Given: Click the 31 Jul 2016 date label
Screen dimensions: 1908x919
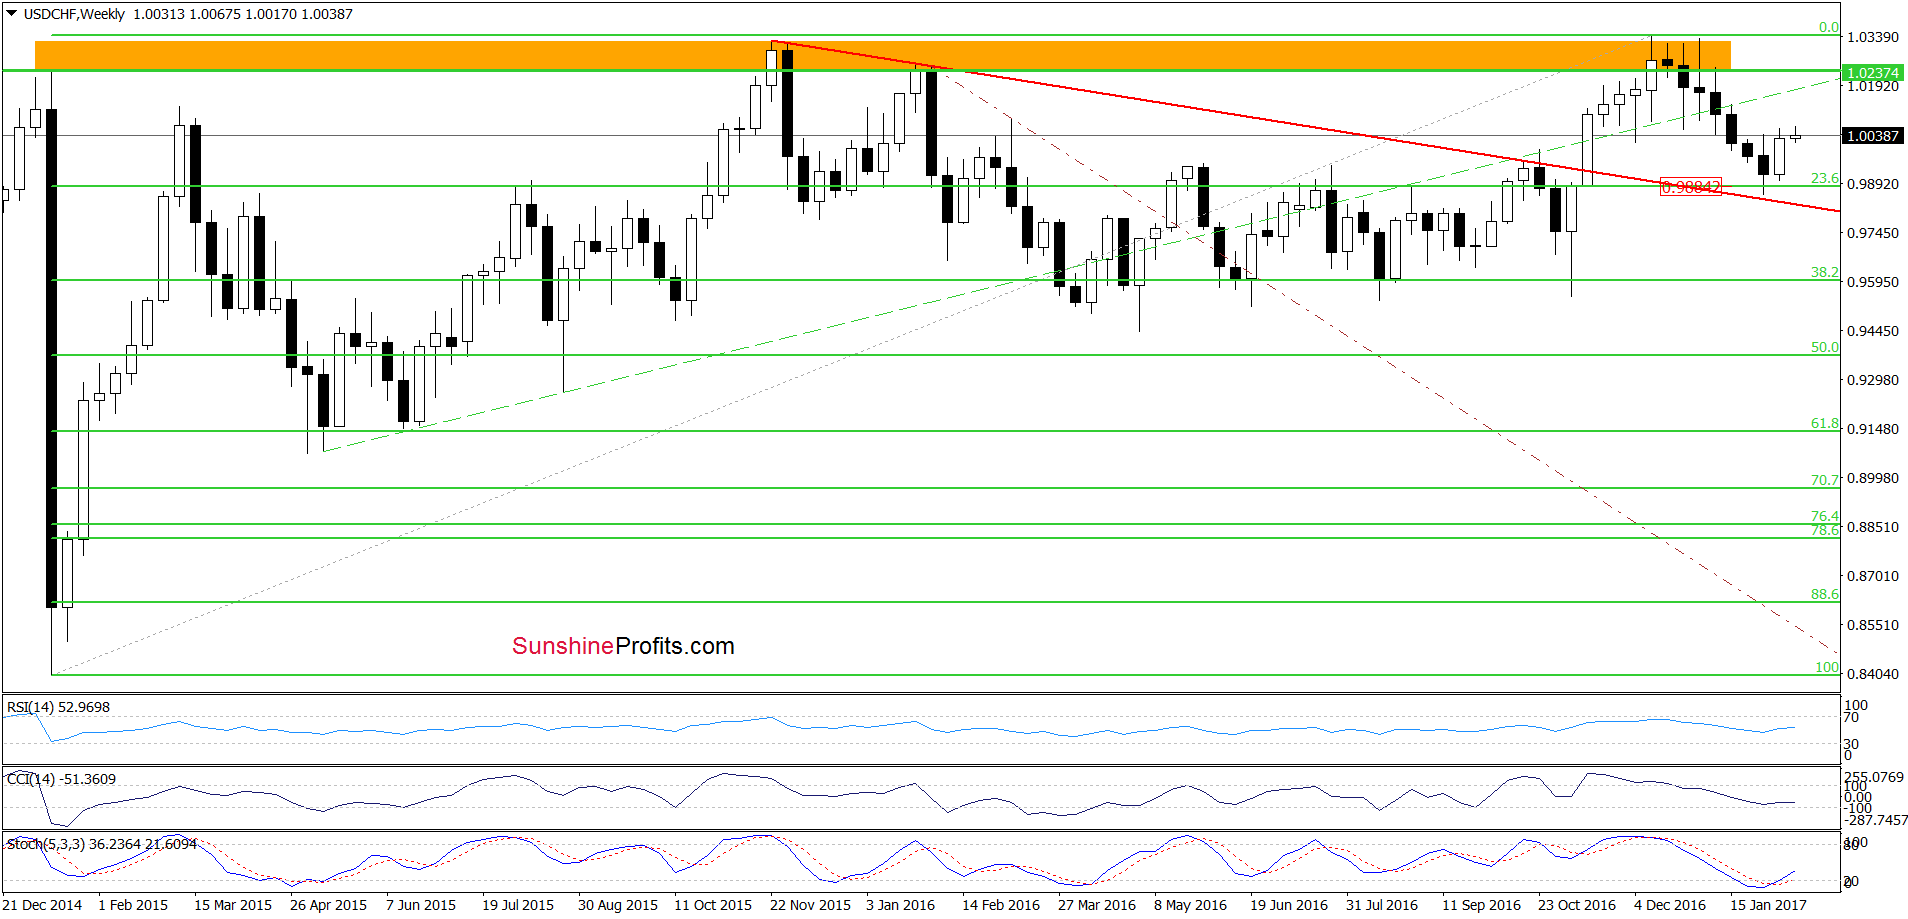Looking at the screenshot, I should pos(1382,905).
